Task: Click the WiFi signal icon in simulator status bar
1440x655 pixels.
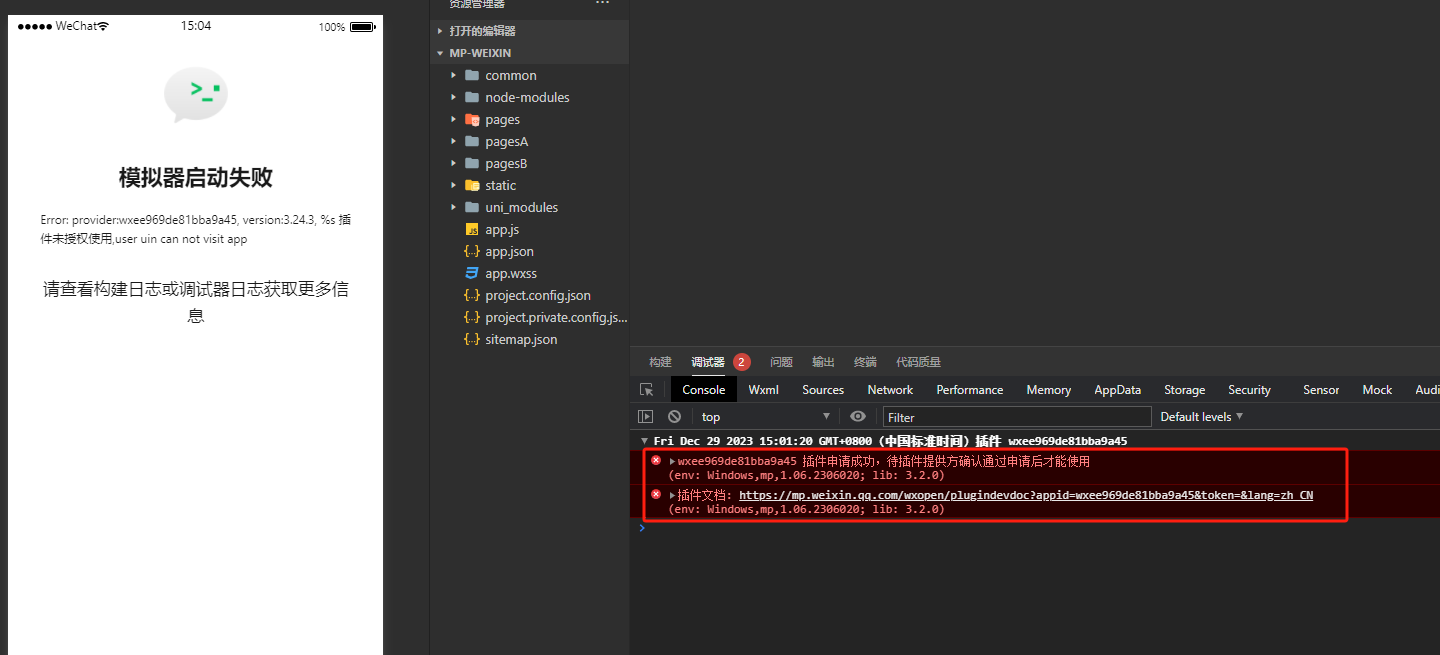Action: pyautogui.click(x=104, y=26)
